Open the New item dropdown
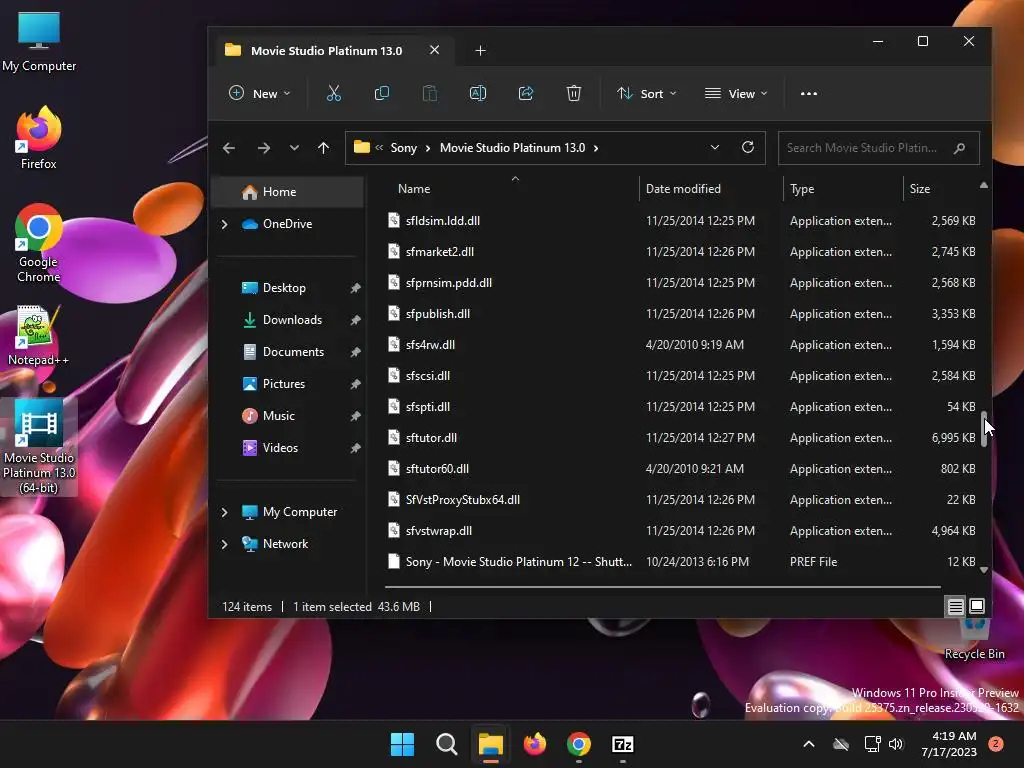 tap(259, 93)
